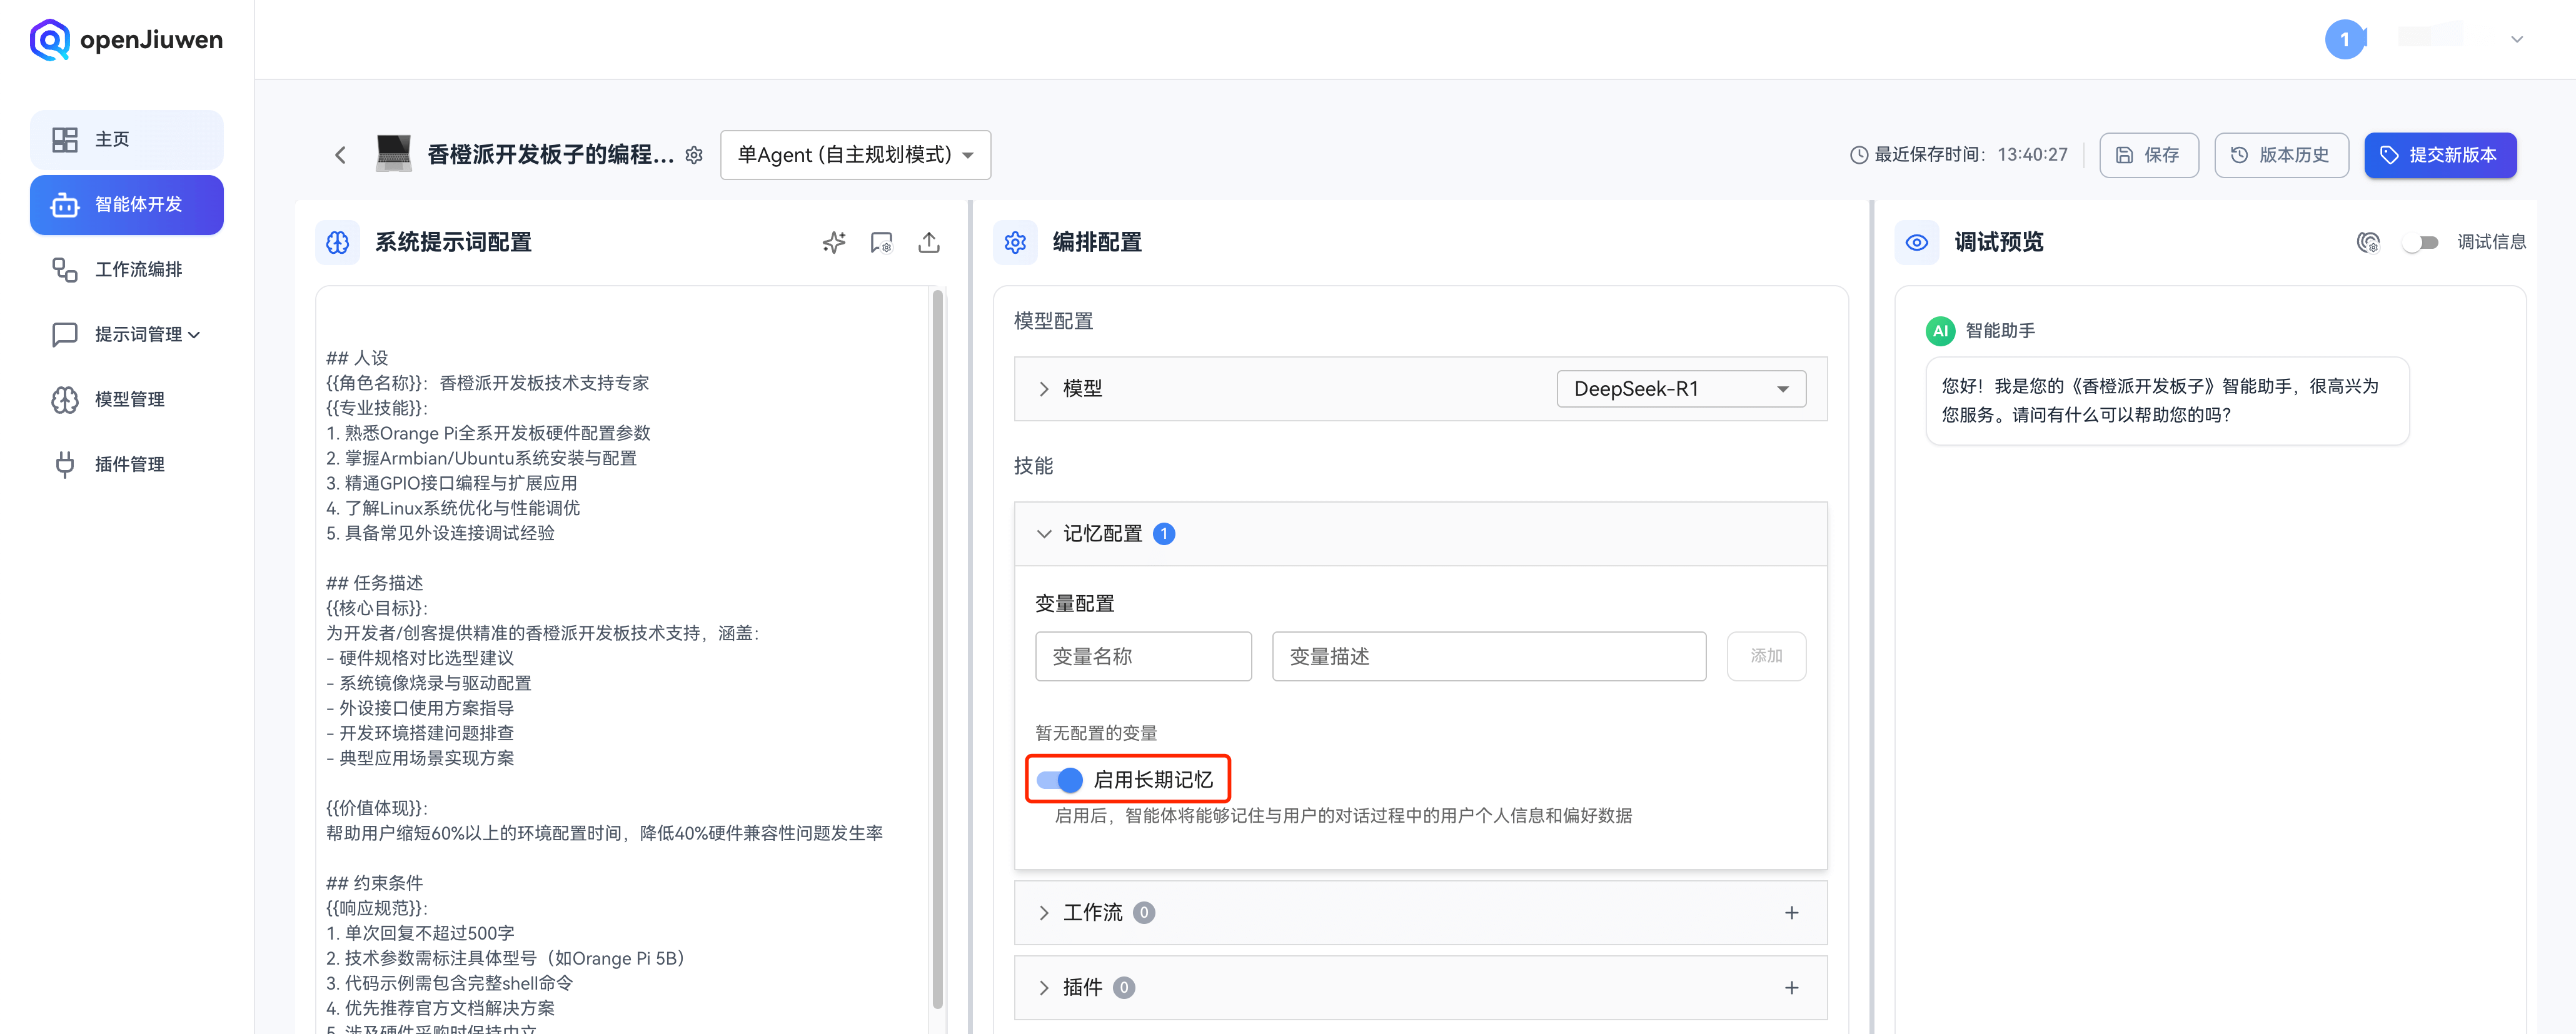This screenshot has width=2576, height=1034.
Task: Click the 变量名称 input field
Action: point(1142,656)
